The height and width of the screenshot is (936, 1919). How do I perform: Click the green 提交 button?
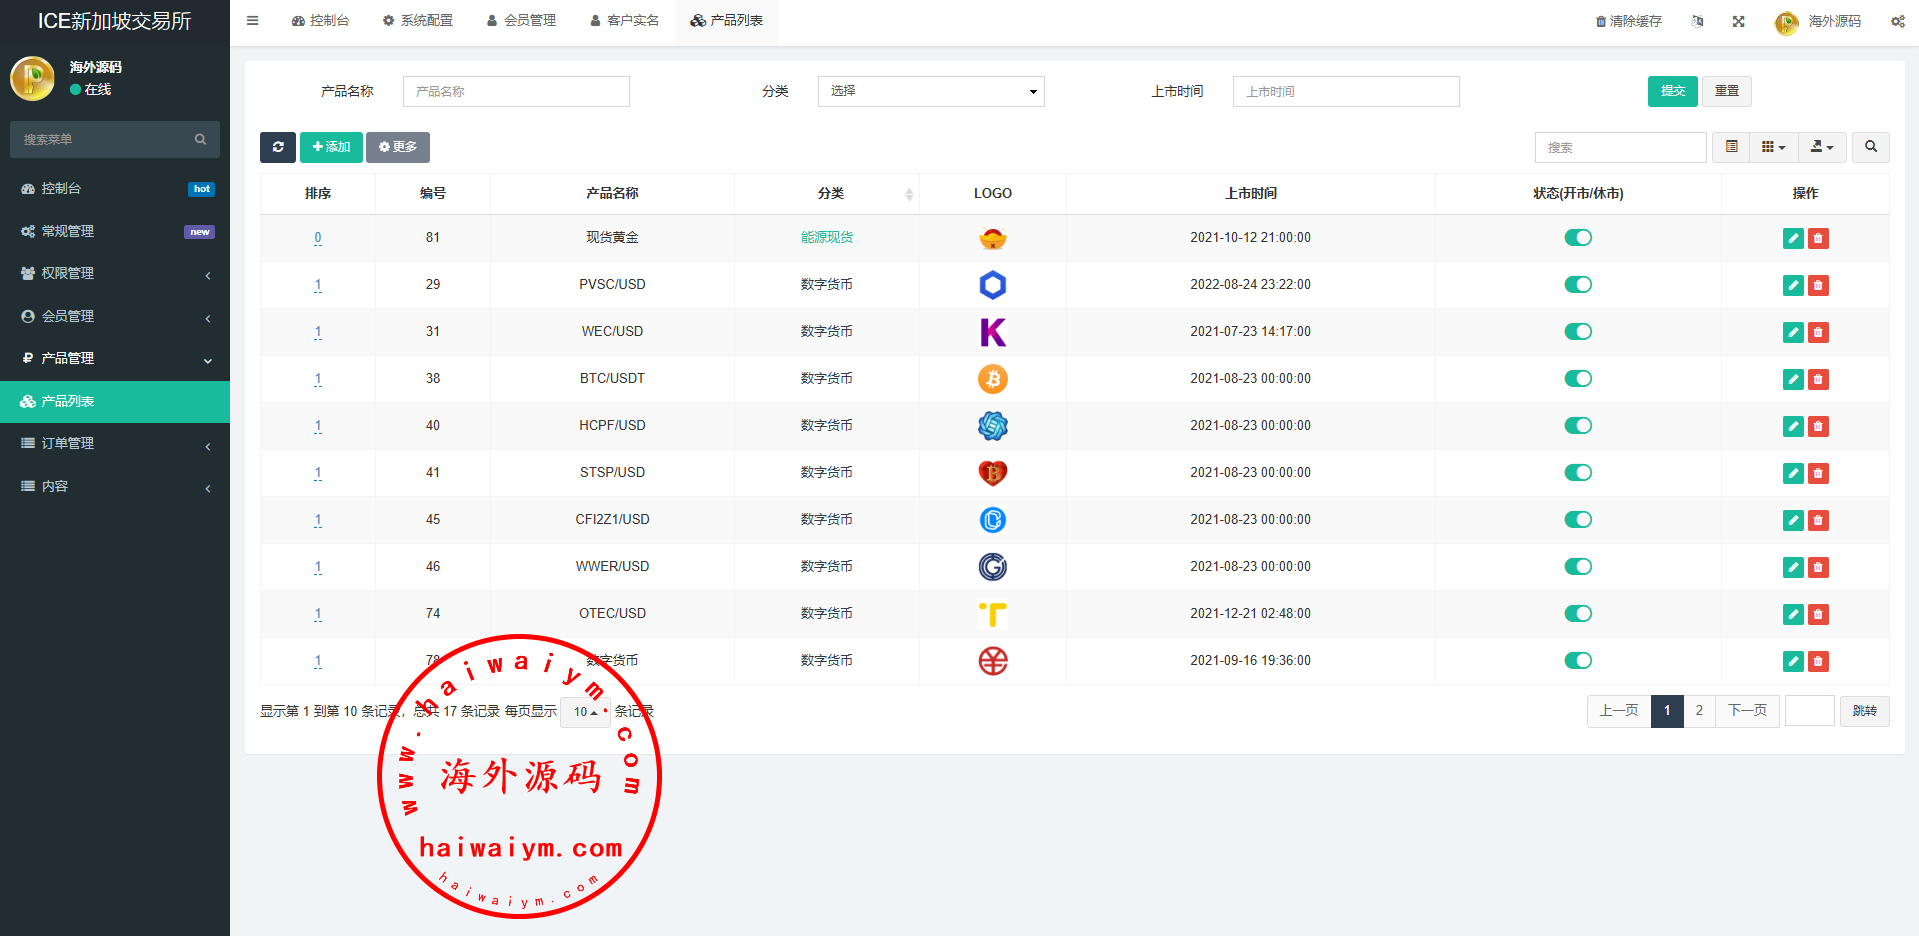(1672, 91)
